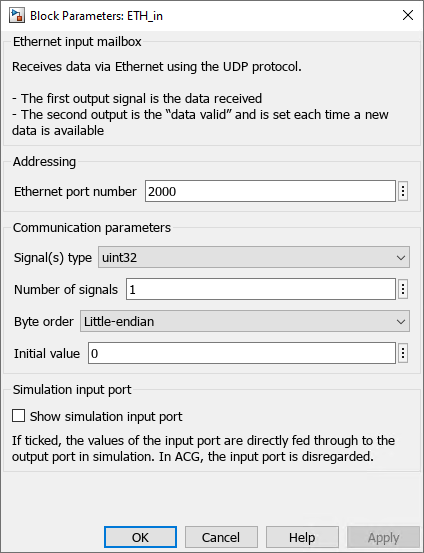Open Help for this block
This screenshot has width=424, height=553.
tap(302, 537)
